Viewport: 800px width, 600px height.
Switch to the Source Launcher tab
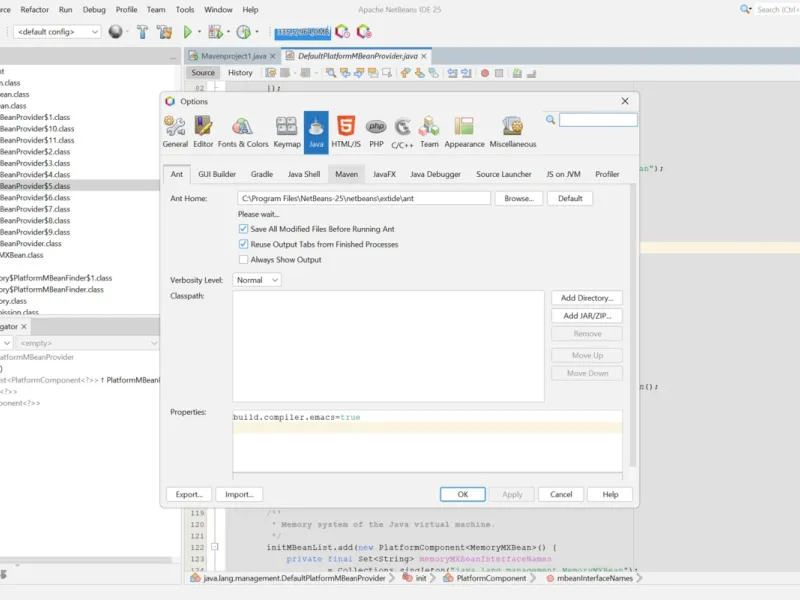(x=504, y=174)
